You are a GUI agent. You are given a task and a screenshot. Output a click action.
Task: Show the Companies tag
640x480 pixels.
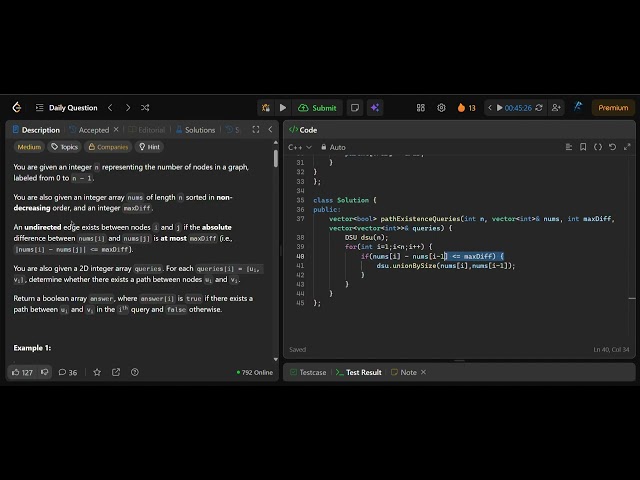[x=108, y=147]
